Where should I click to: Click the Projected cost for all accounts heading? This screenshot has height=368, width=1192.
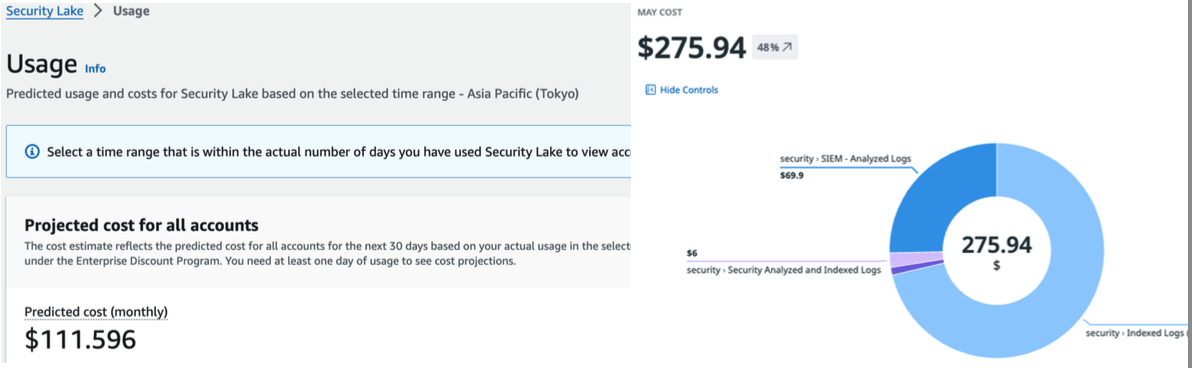141,225
